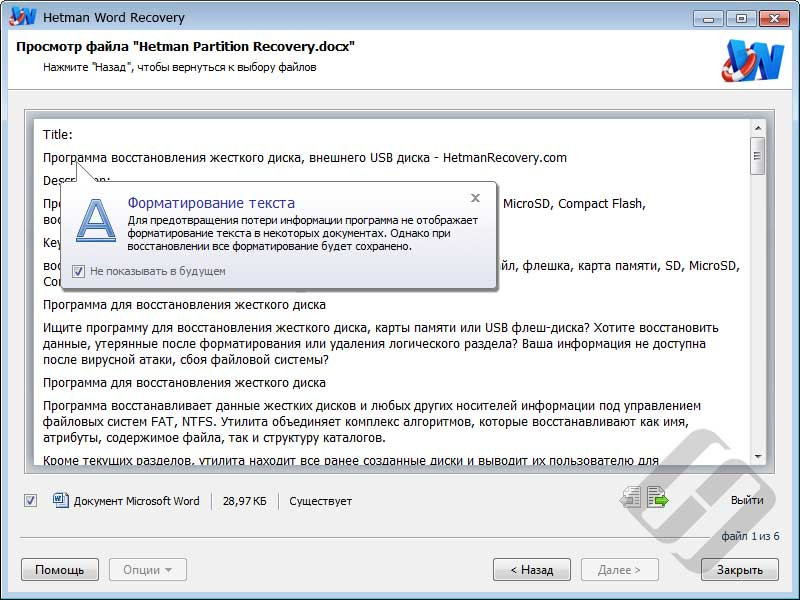Go back with the '< Назад' button
Screen dimensions: 800x600
coord(532,570)
